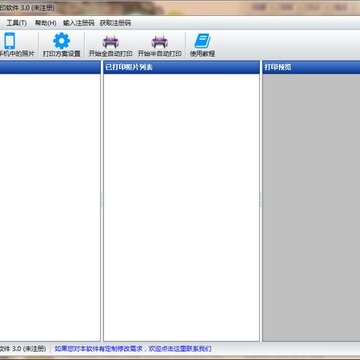Click the 开始半自动打印 printer icon
Image resolution: width=360 pixels, height=360 pixels.
pyautogui.click(x=160, y=42)
